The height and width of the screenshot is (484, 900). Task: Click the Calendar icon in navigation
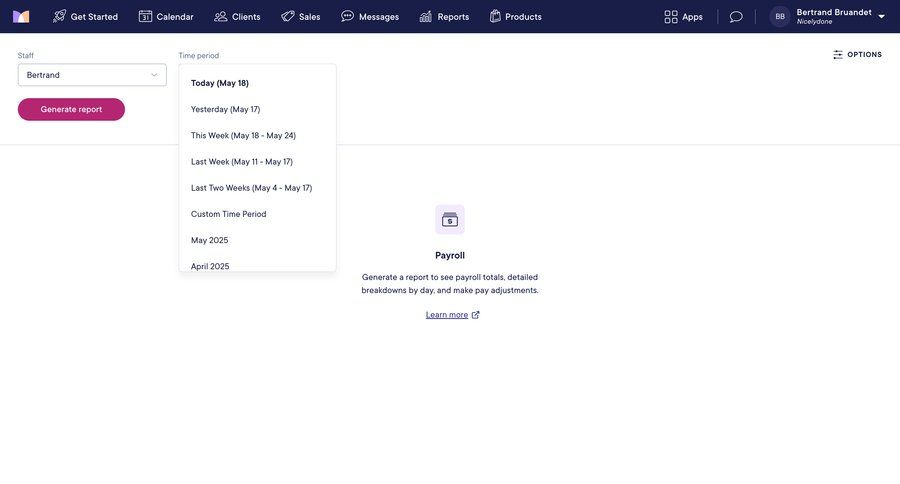(x=145, y=16)
